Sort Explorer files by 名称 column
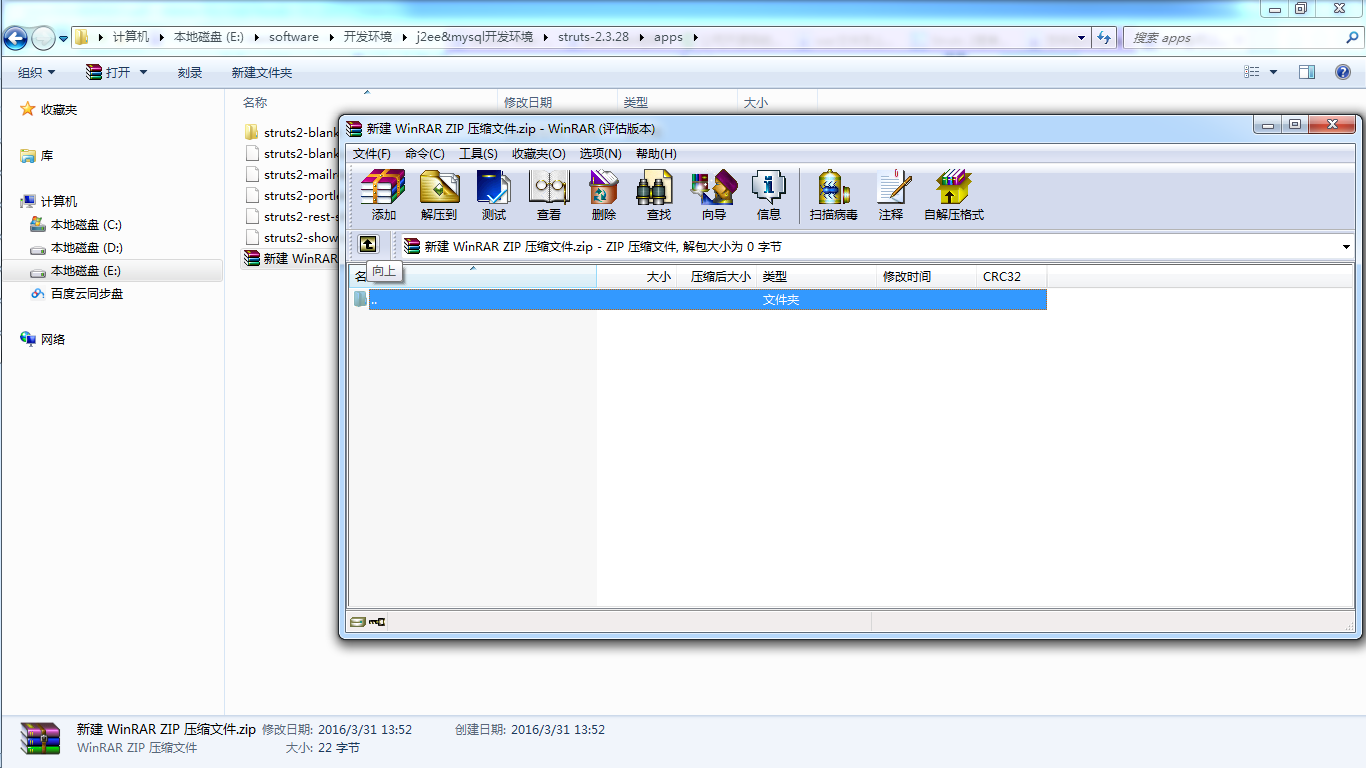This screenshot has height=768, width=1366. pyautogui.click(x=368, y=102)
